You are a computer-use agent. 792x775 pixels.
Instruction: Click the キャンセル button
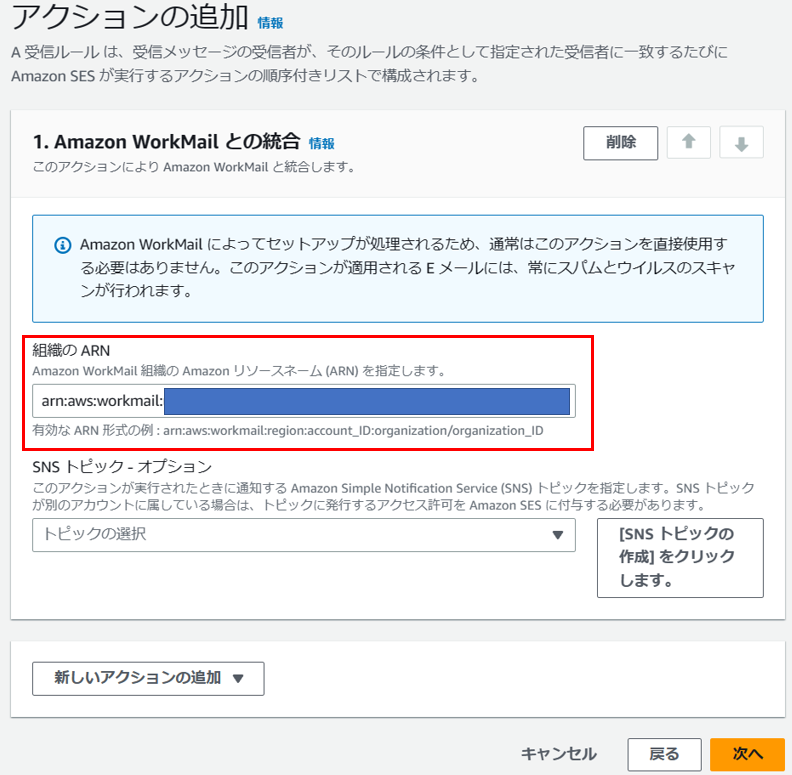[x=559, y=754]
